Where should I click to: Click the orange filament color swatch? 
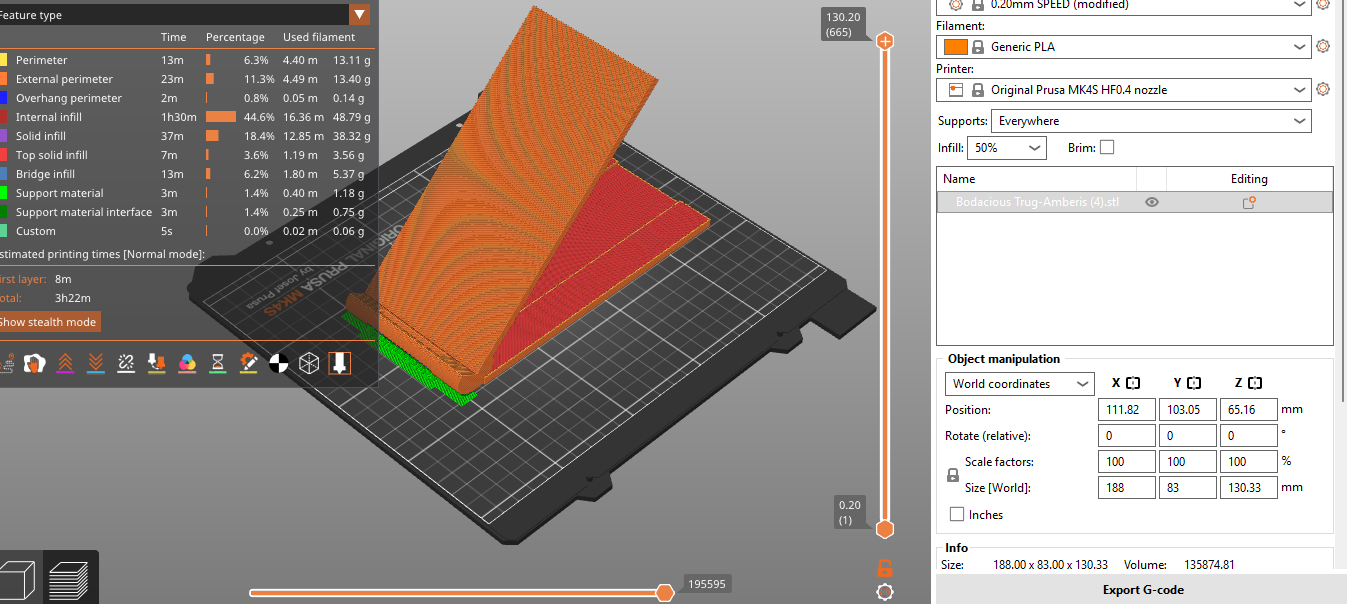[956, 47]
